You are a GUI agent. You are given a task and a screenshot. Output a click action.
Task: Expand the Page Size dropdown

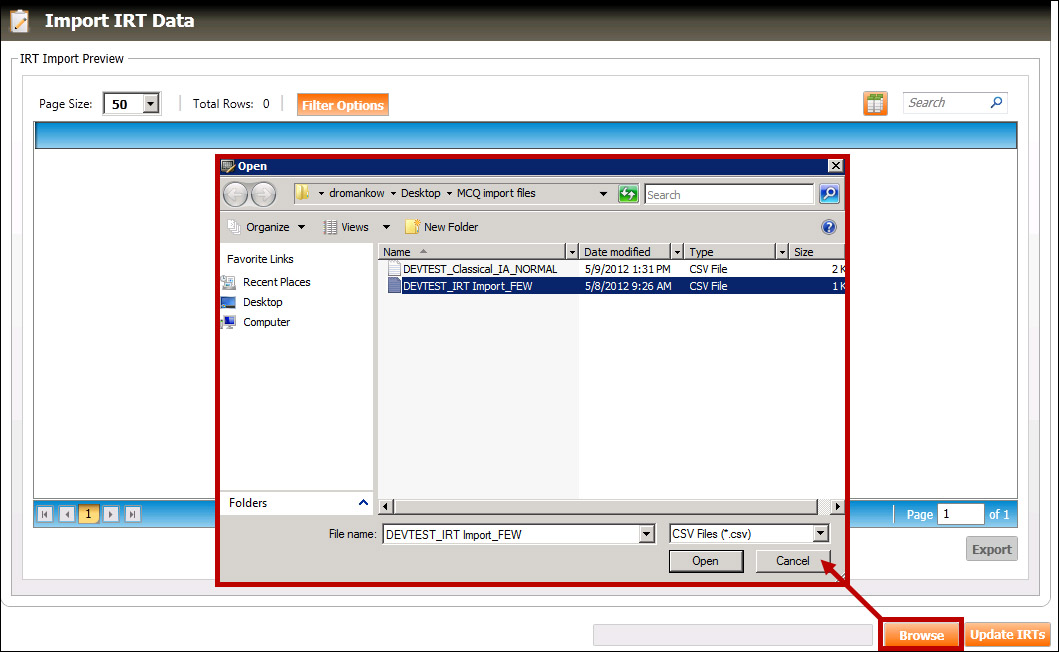(x=151, y=104)
